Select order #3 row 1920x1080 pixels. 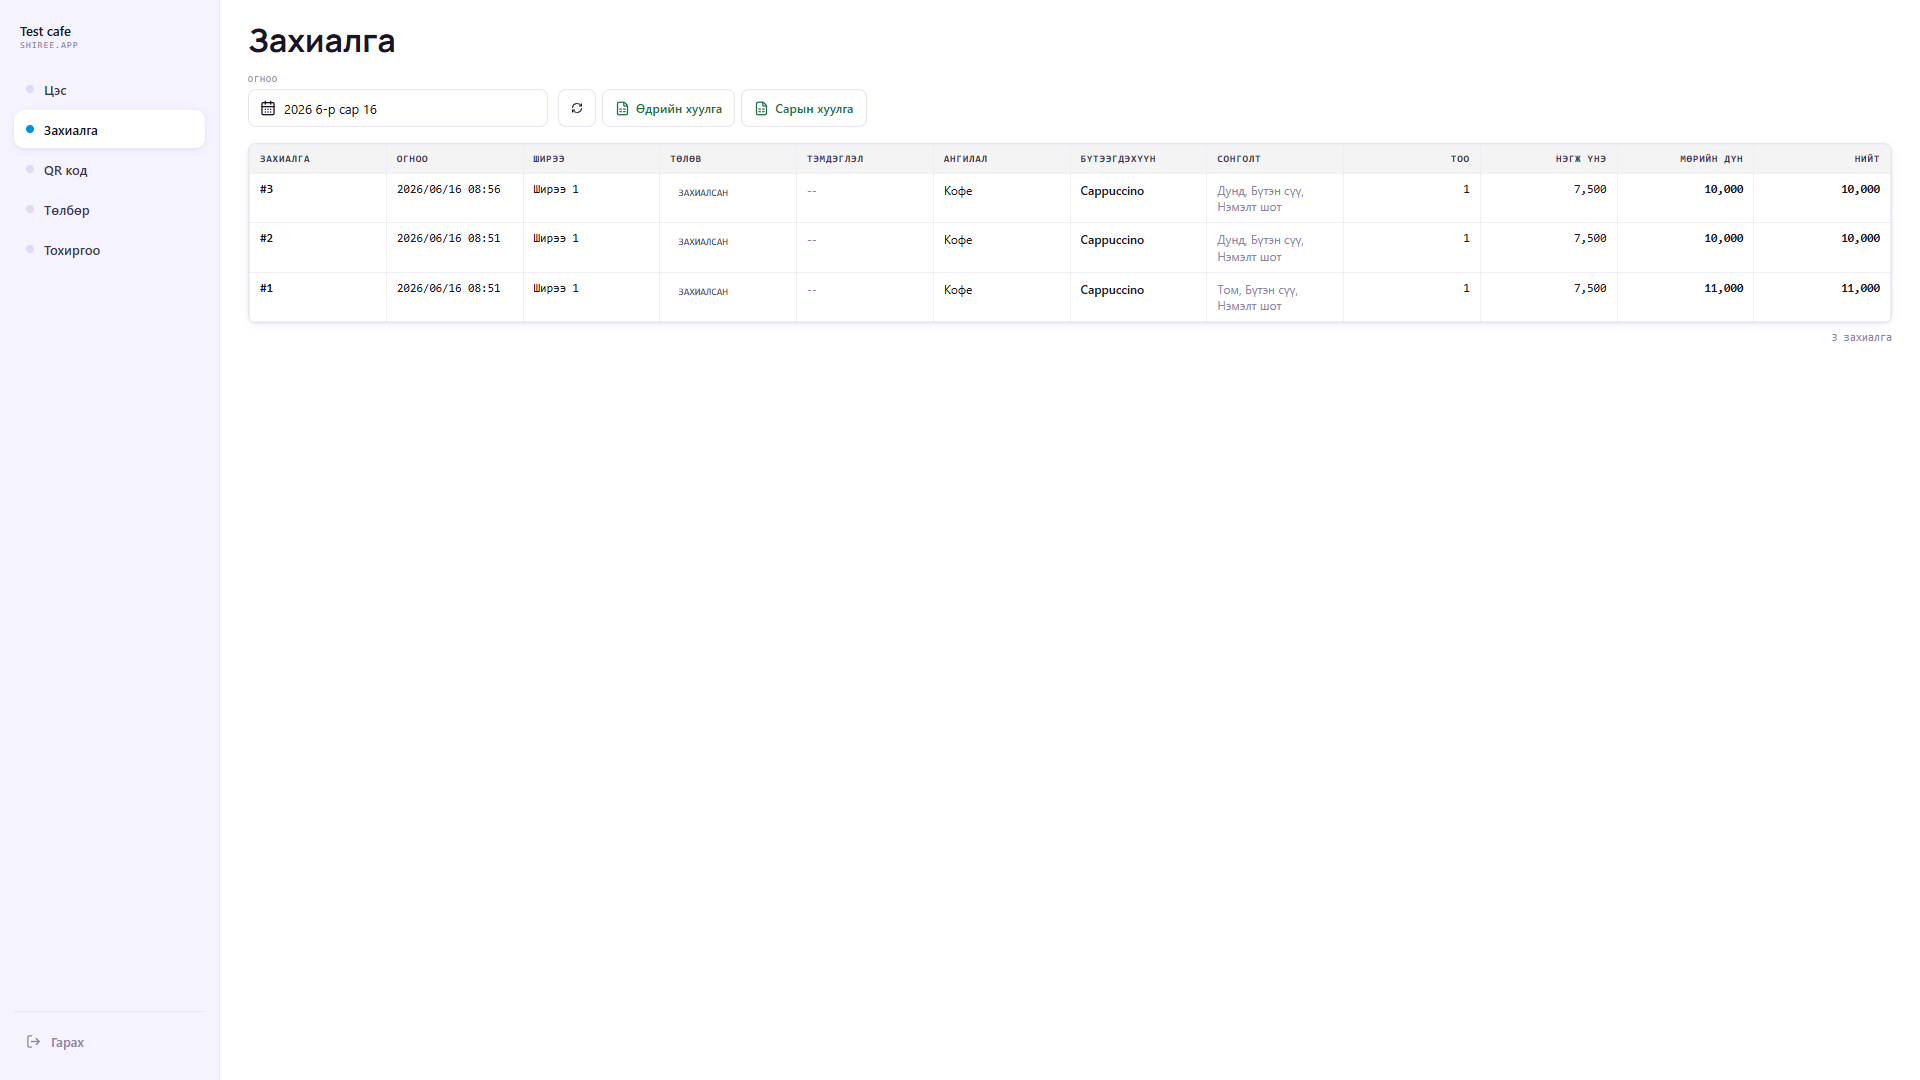pos(1070,198)
